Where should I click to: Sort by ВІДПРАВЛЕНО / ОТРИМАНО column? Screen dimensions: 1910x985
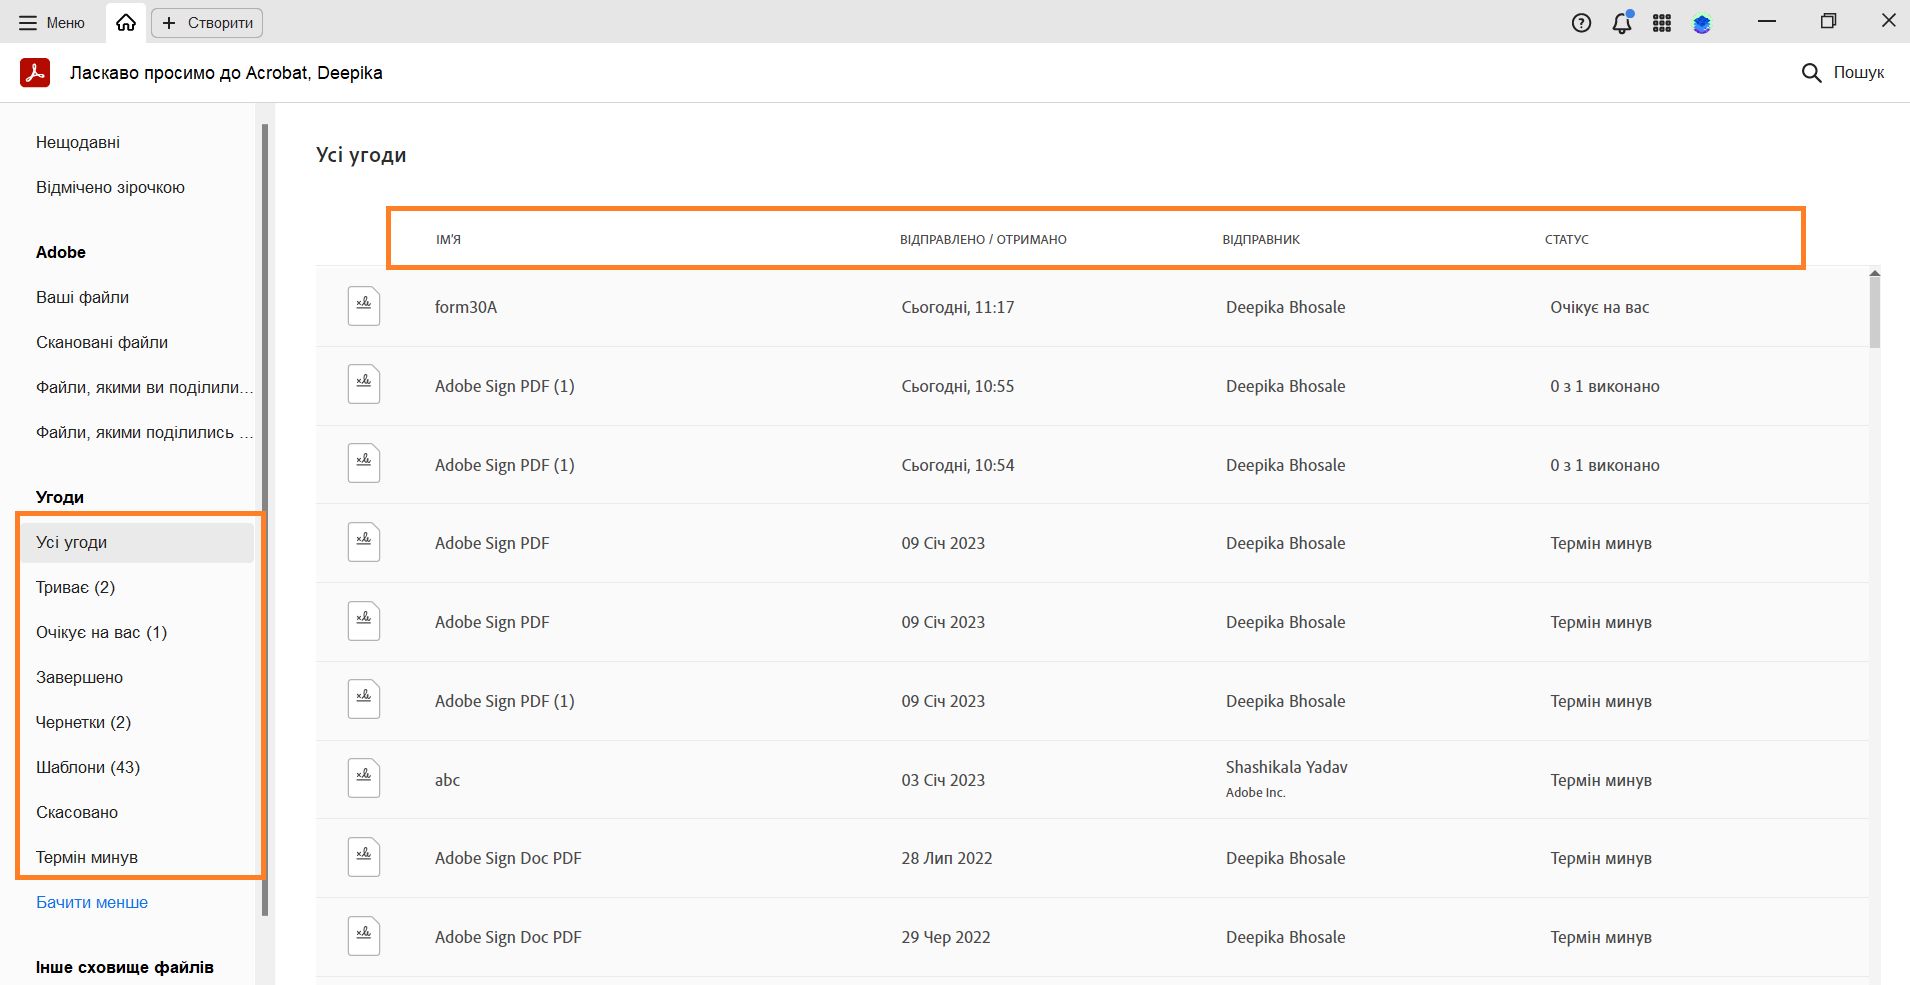point(983,239)
